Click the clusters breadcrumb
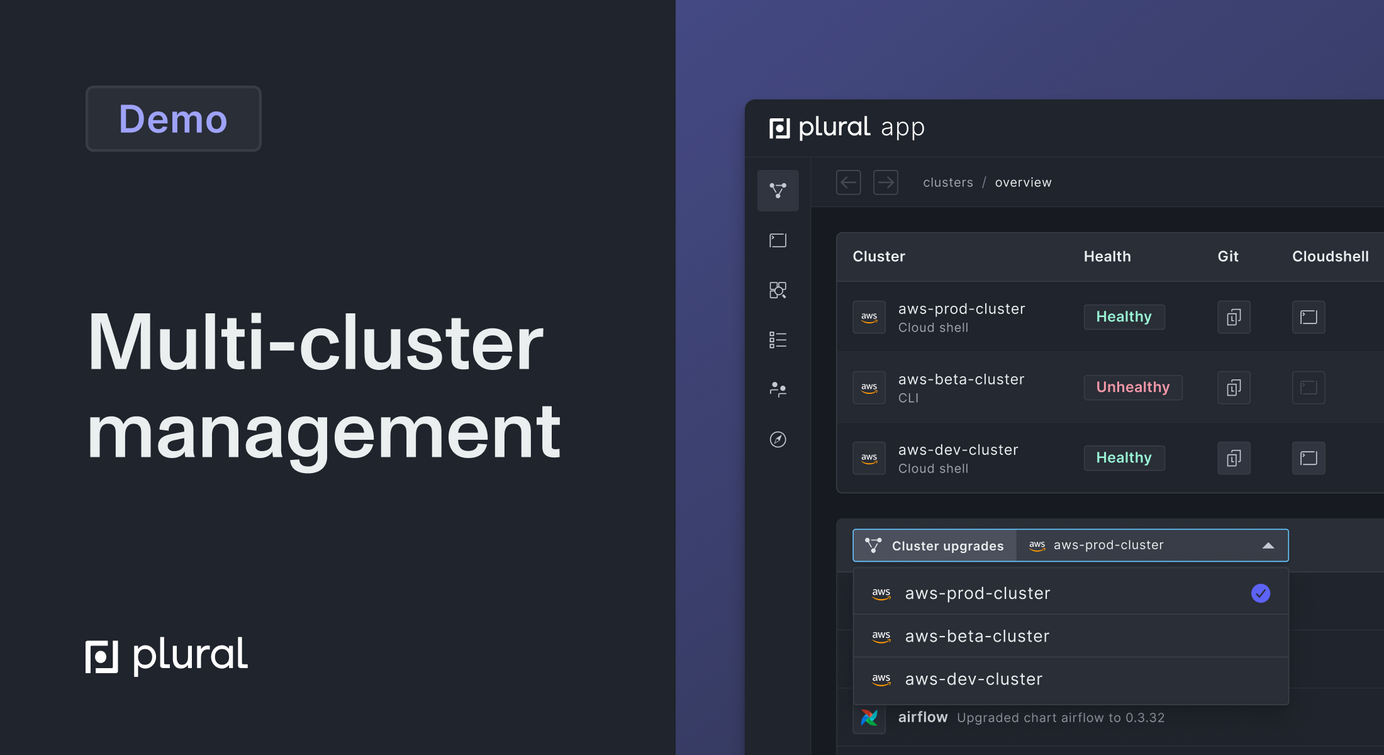1384x755 pixels. 948,182
